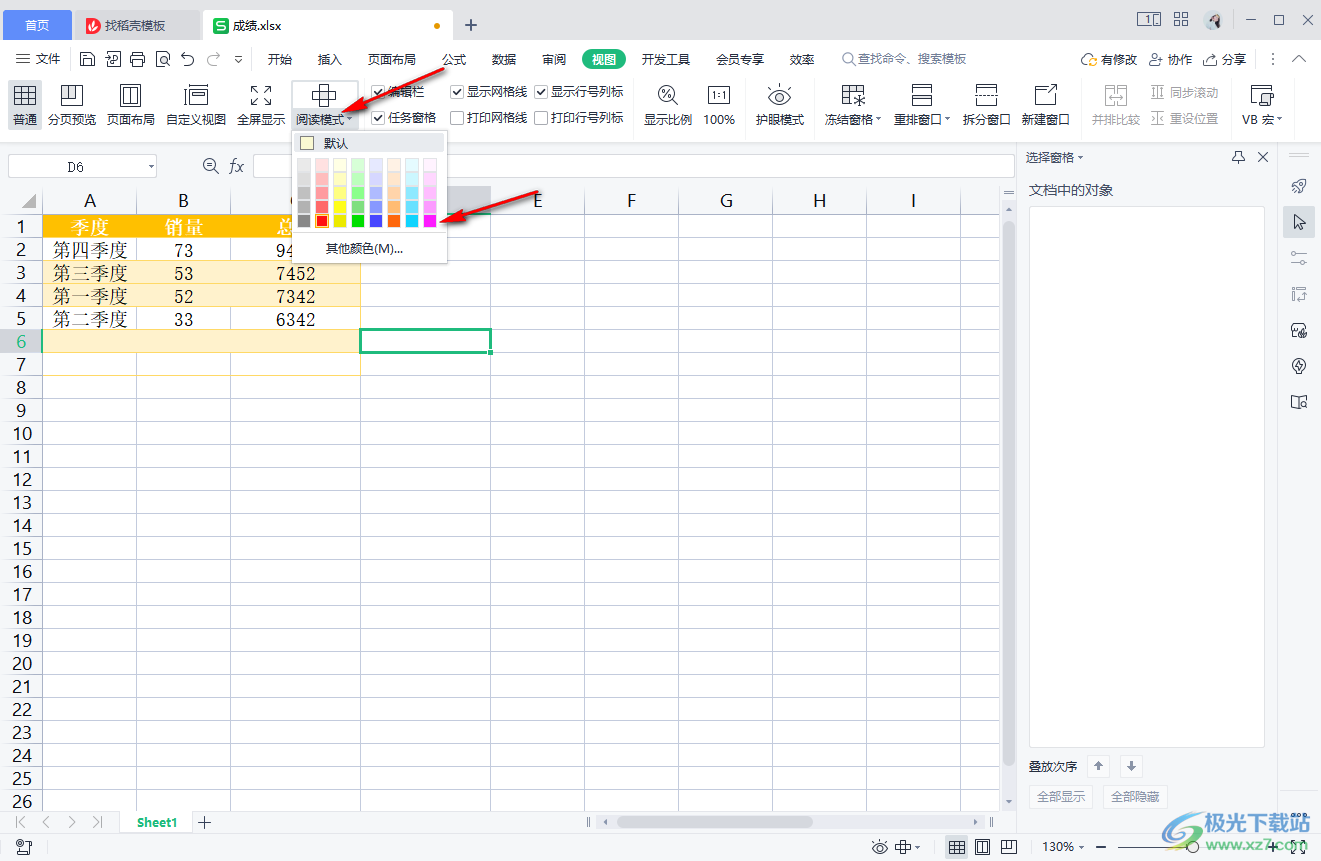This screenshot has width=1321, height=861.
Task: Pick the magenta swatch in bottom row
Action: (430, 221)
